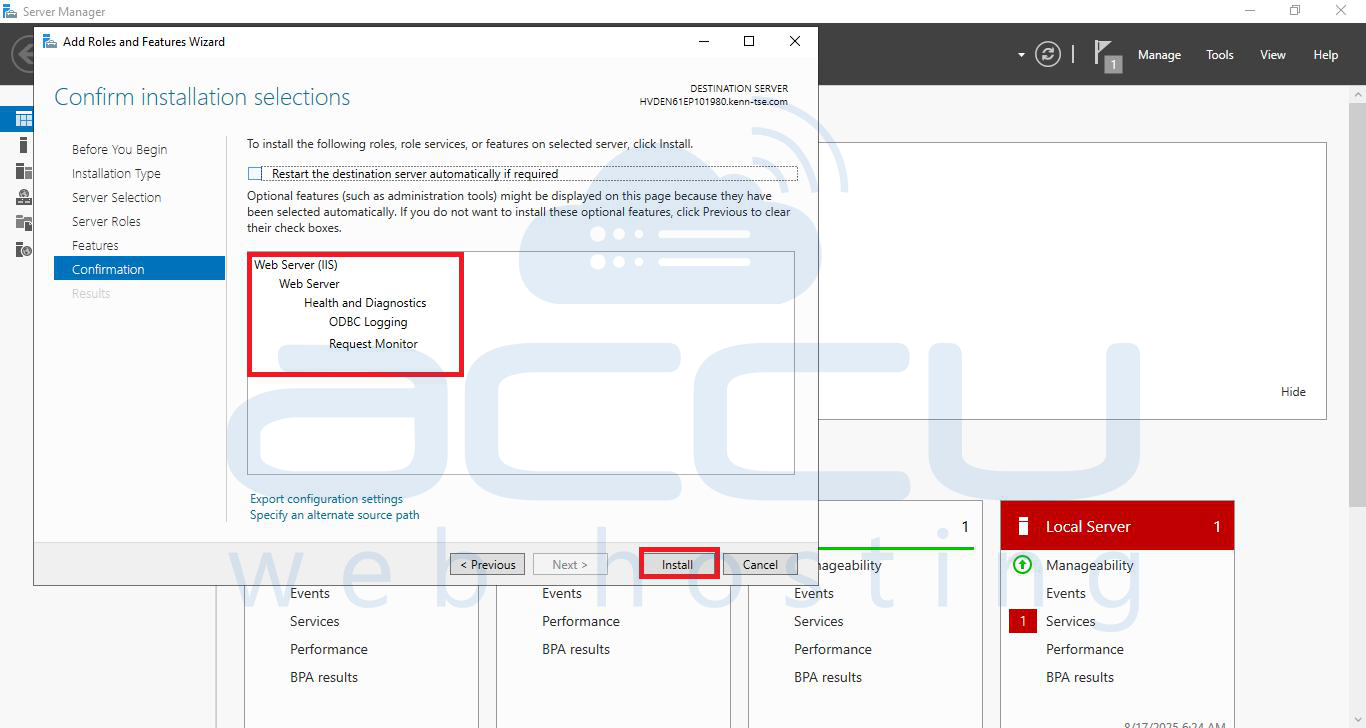This screenshot has width=1366, height=728.
Task: Click the refresh icon in the toolbar
Action: pyautogui.click(x=1047, y=54)
